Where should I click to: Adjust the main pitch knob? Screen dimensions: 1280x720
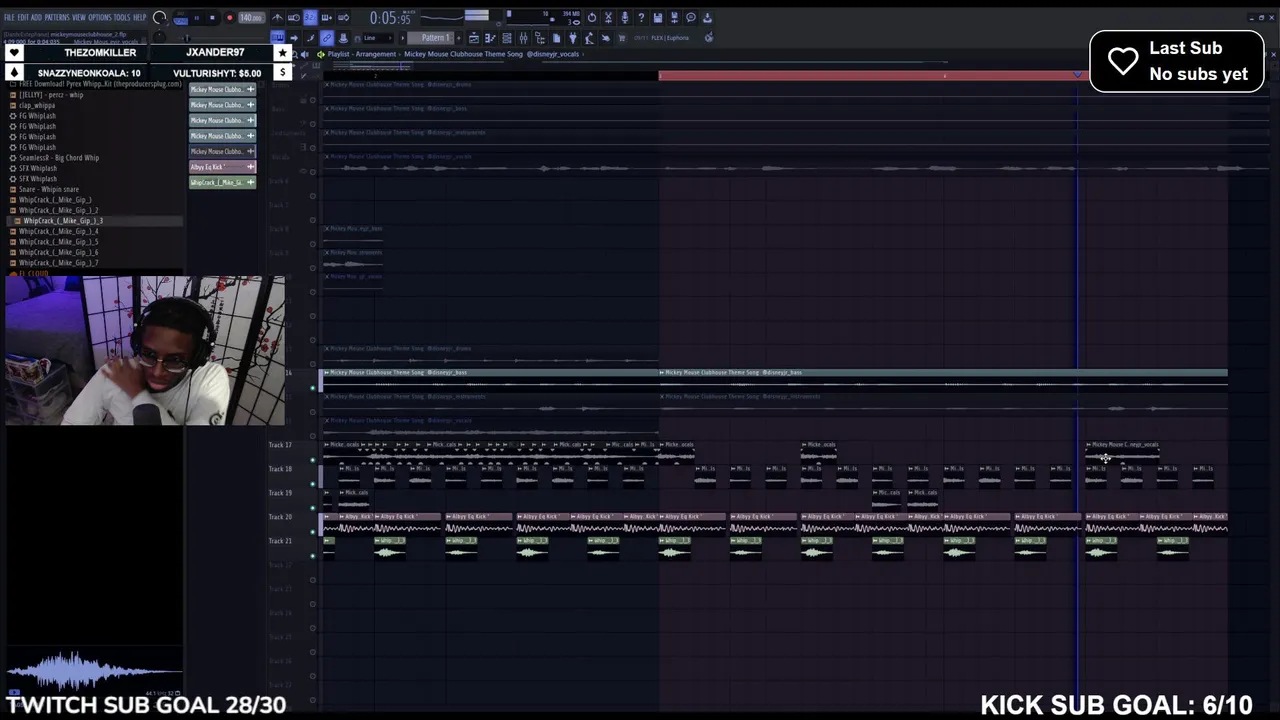point(159,37)
